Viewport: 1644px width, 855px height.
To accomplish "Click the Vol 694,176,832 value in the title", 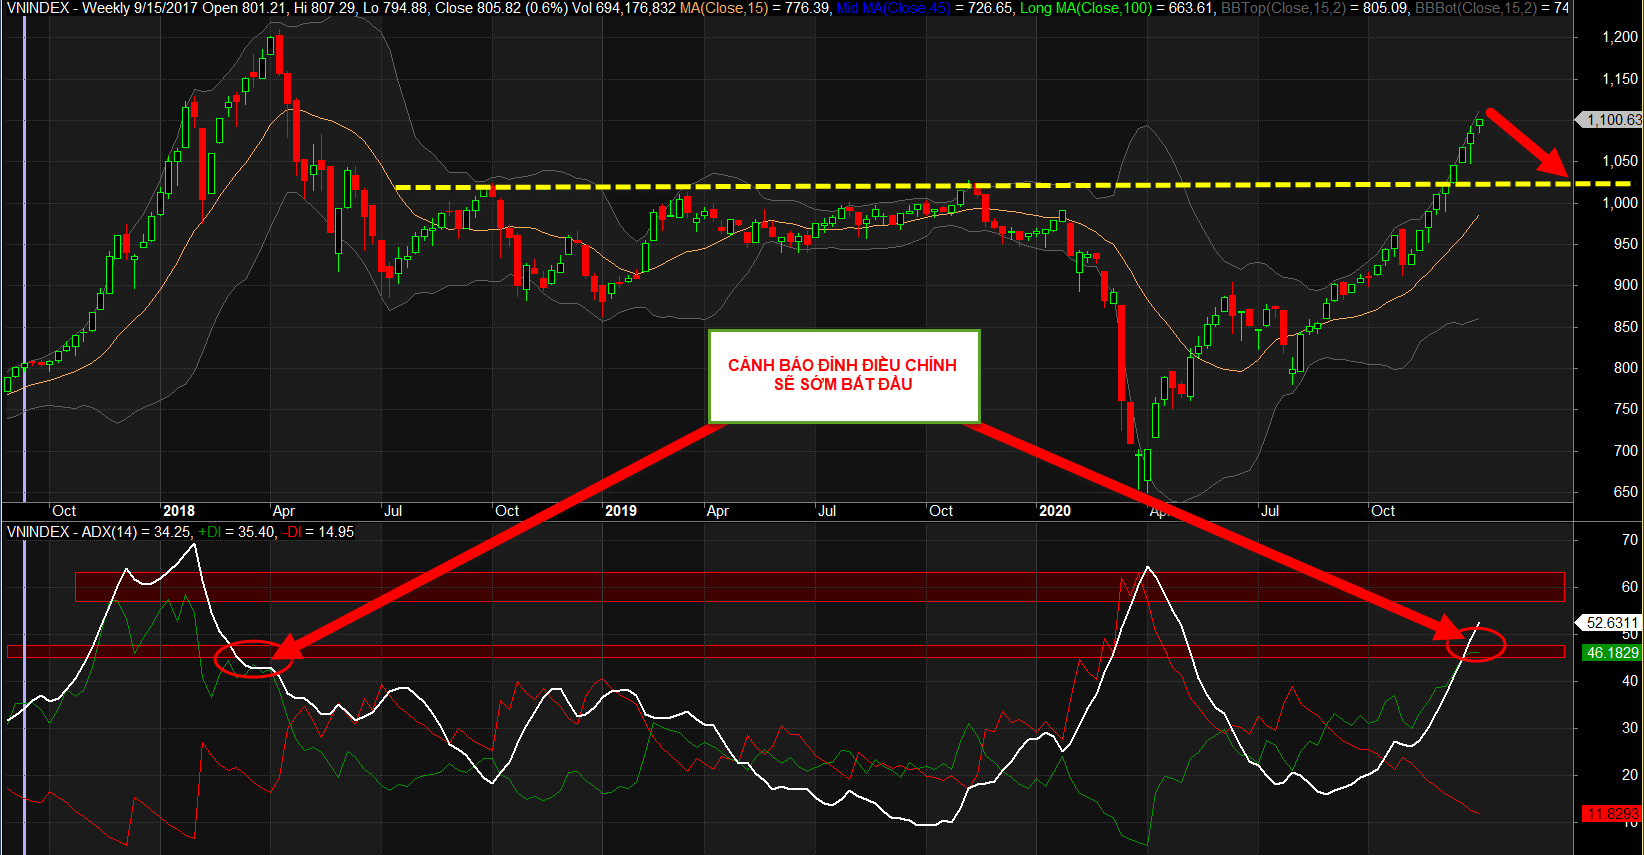I will [x=623, y=8].
